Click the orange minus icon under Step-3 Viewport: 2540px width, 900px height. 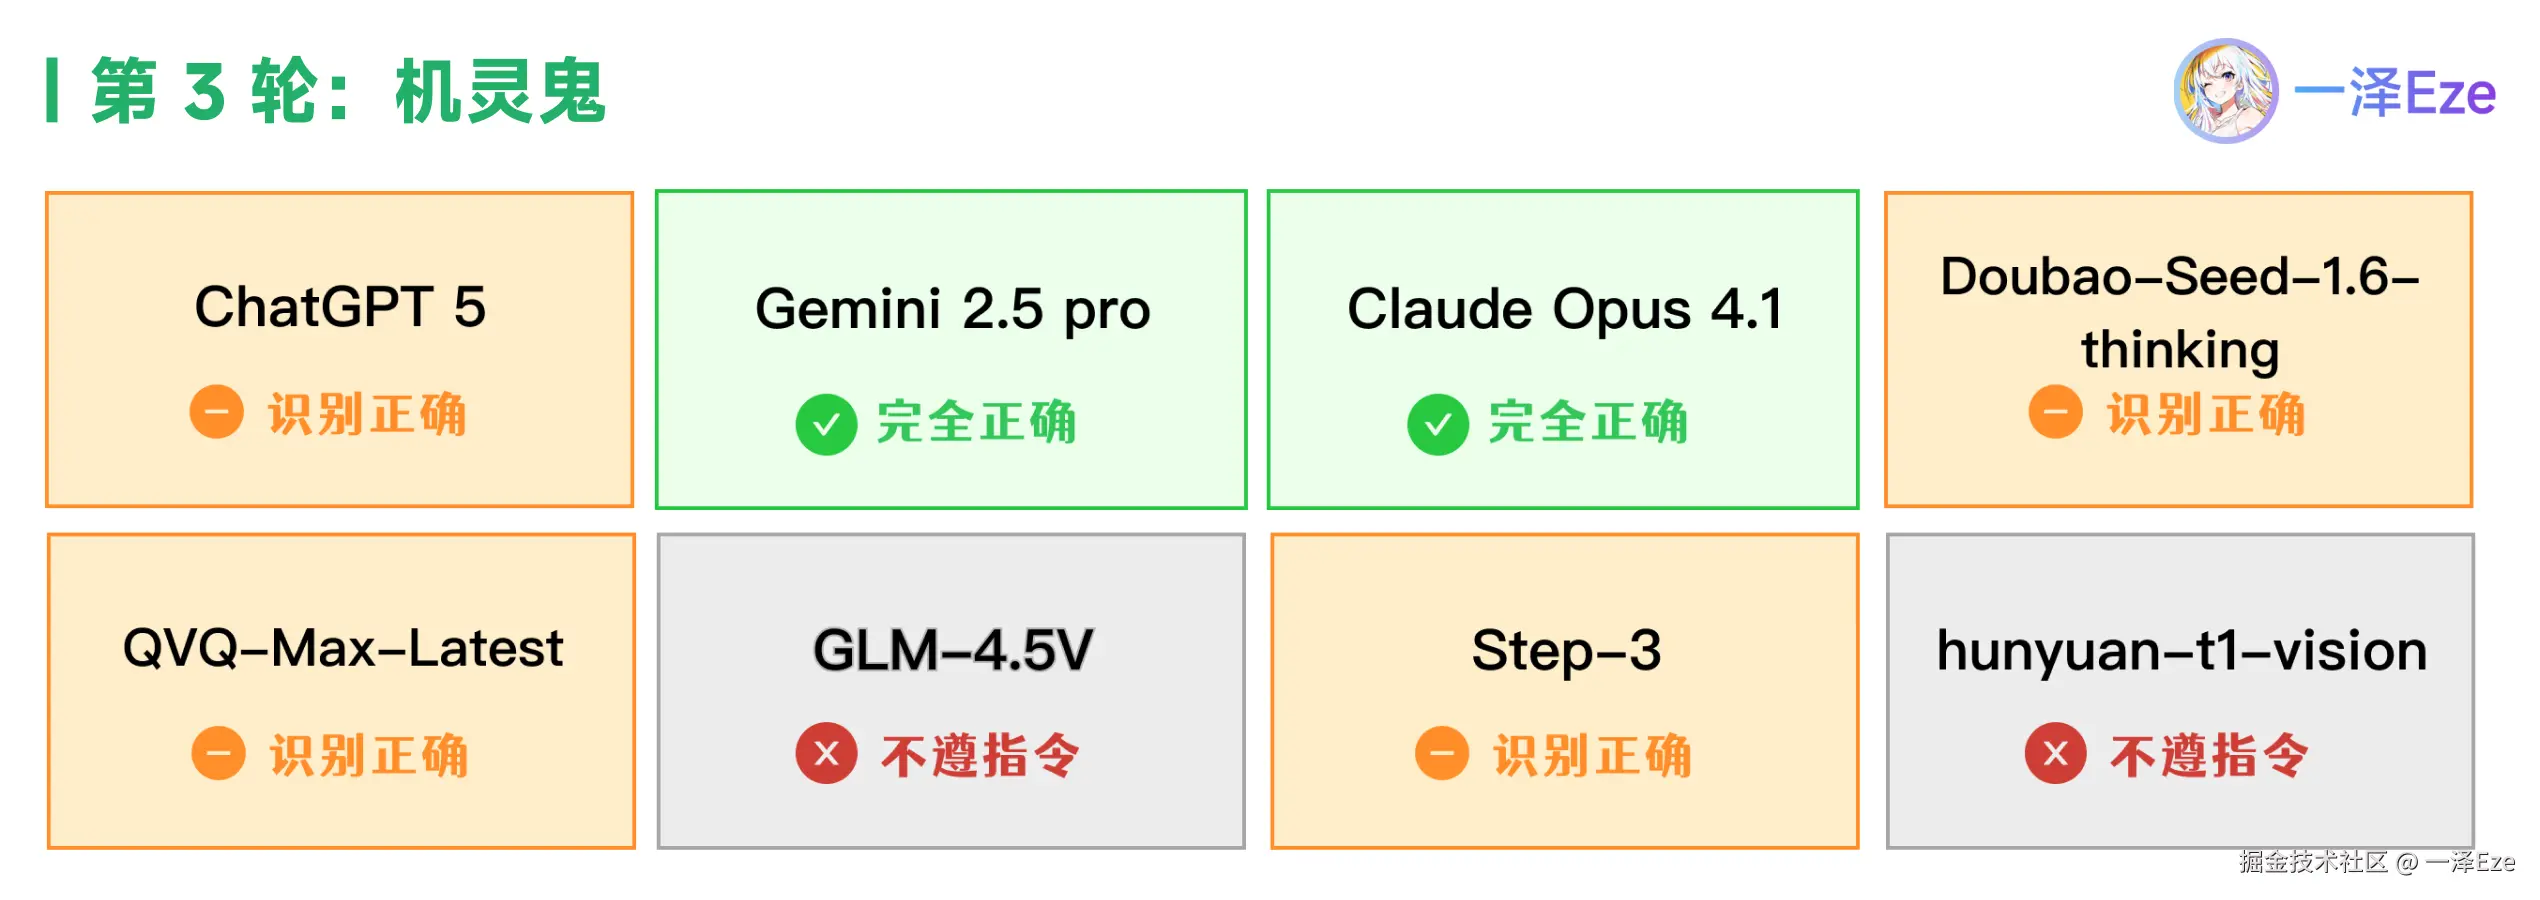point(1441,753)
